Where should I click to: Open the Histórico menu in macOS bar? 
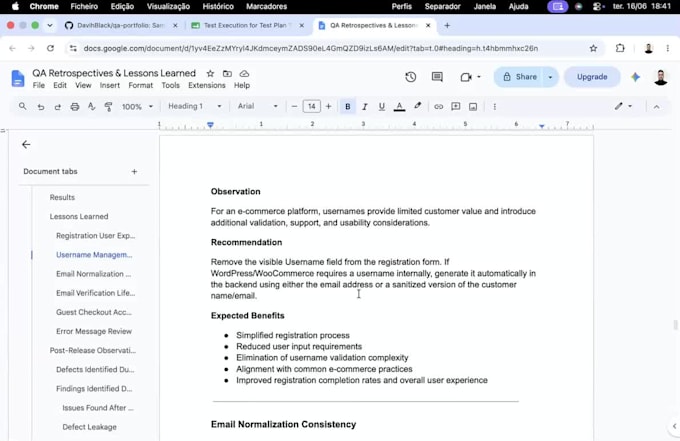click(218, 7)
